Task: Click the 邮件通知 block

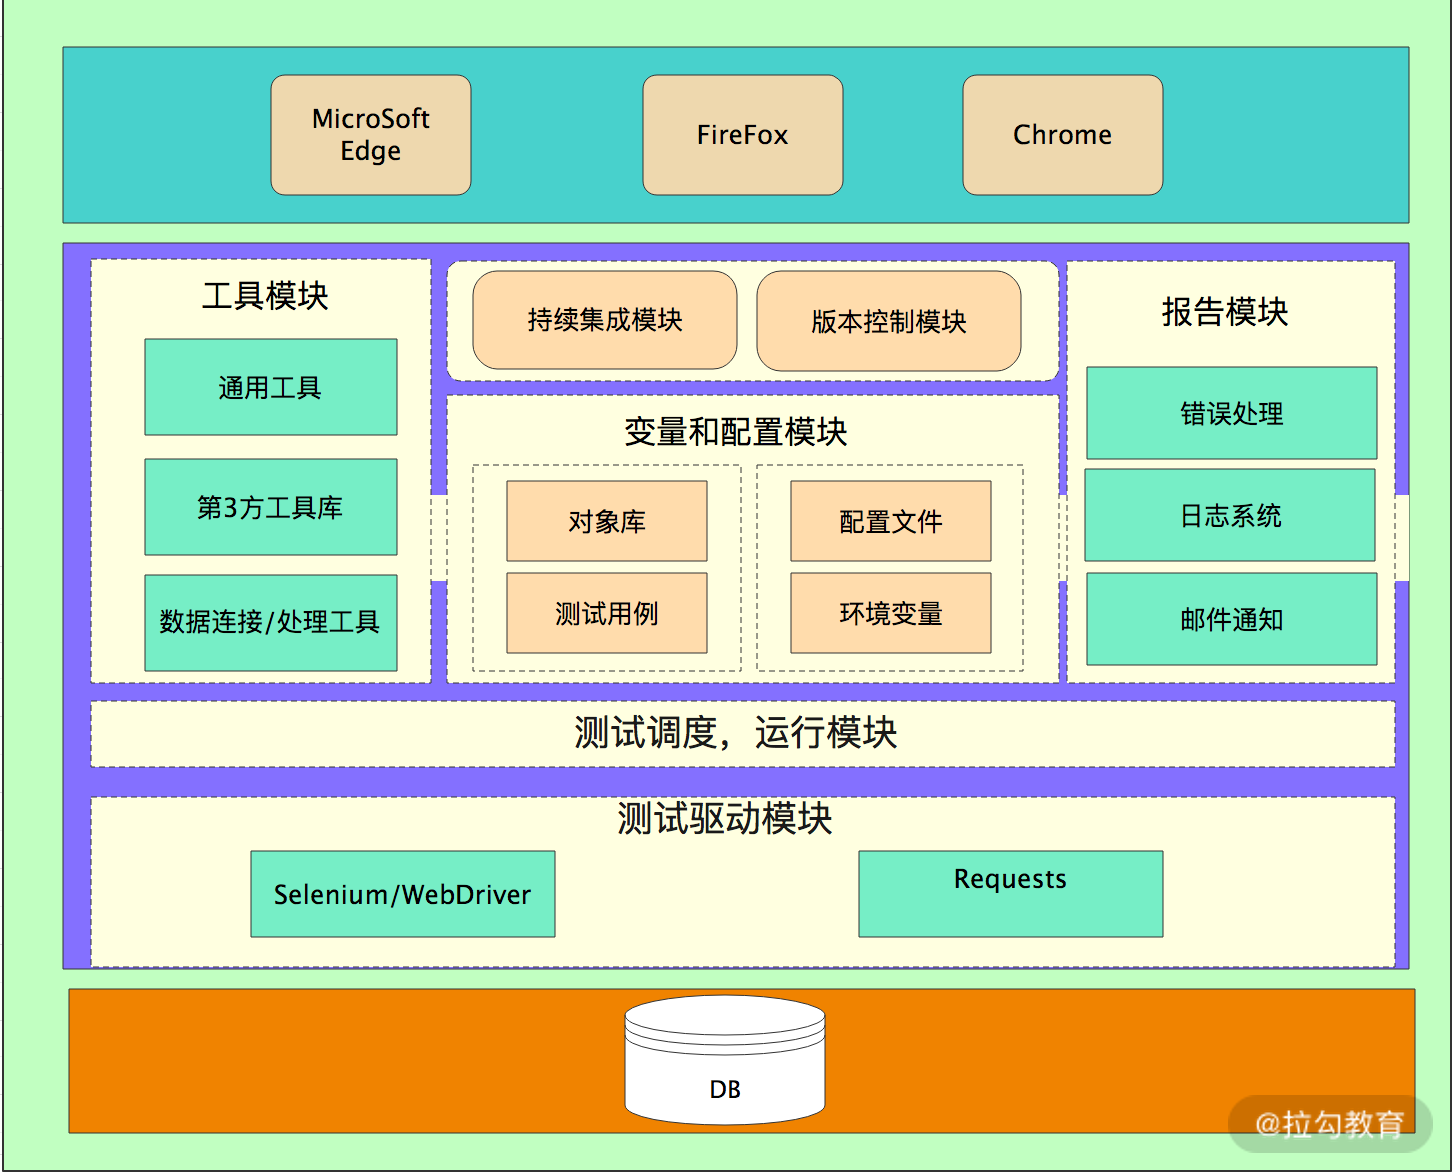Action: point(1232,619)
